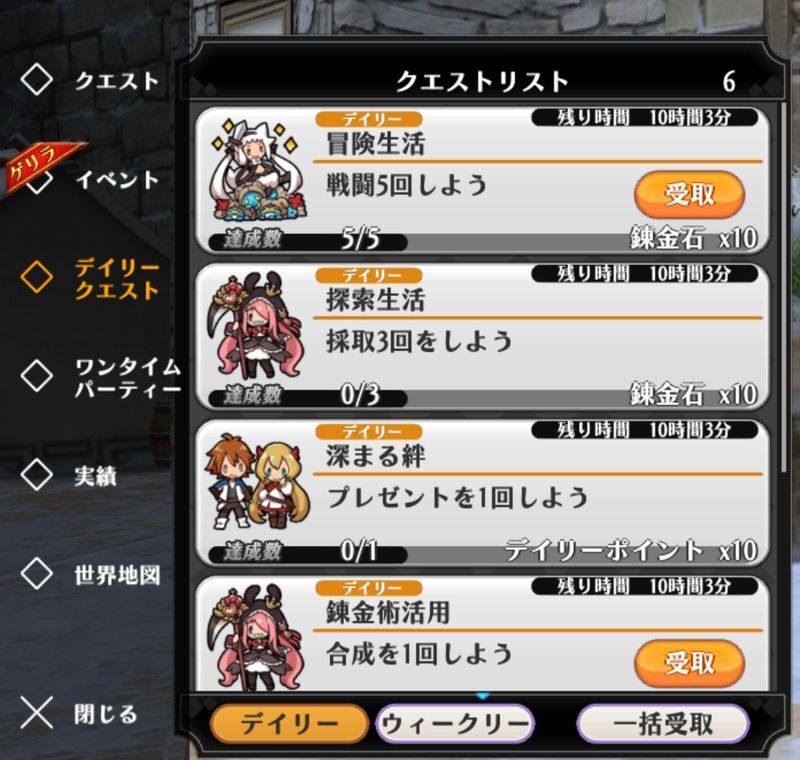Click the diamond icon beside 実績

coord(37,474)
